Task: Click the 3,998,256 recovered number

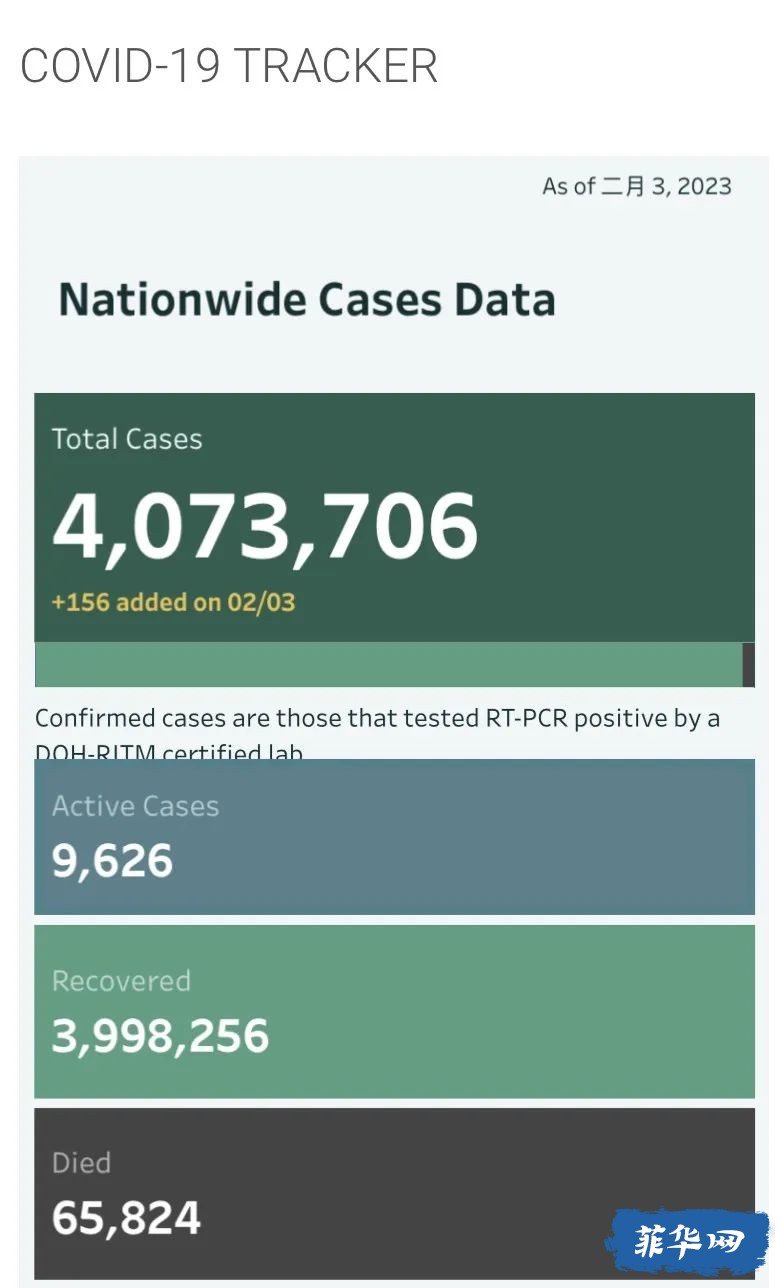Action: click(160, 1036)
